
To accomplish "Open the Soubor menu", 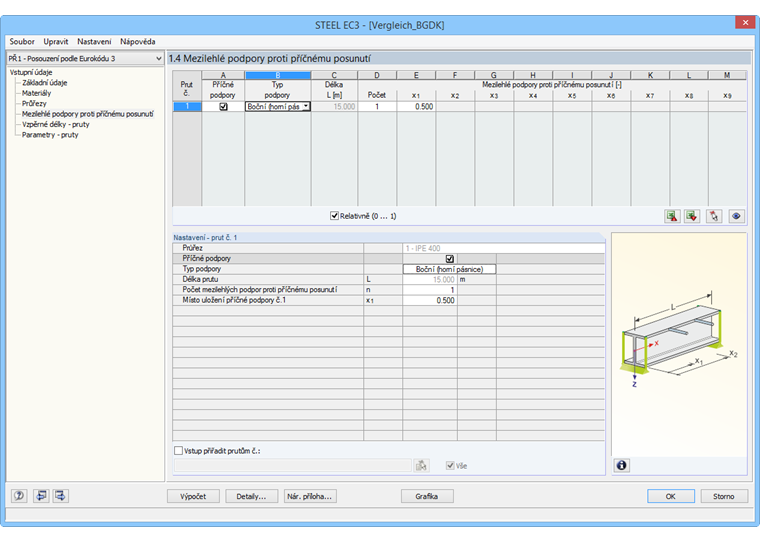I will [22, 42].
